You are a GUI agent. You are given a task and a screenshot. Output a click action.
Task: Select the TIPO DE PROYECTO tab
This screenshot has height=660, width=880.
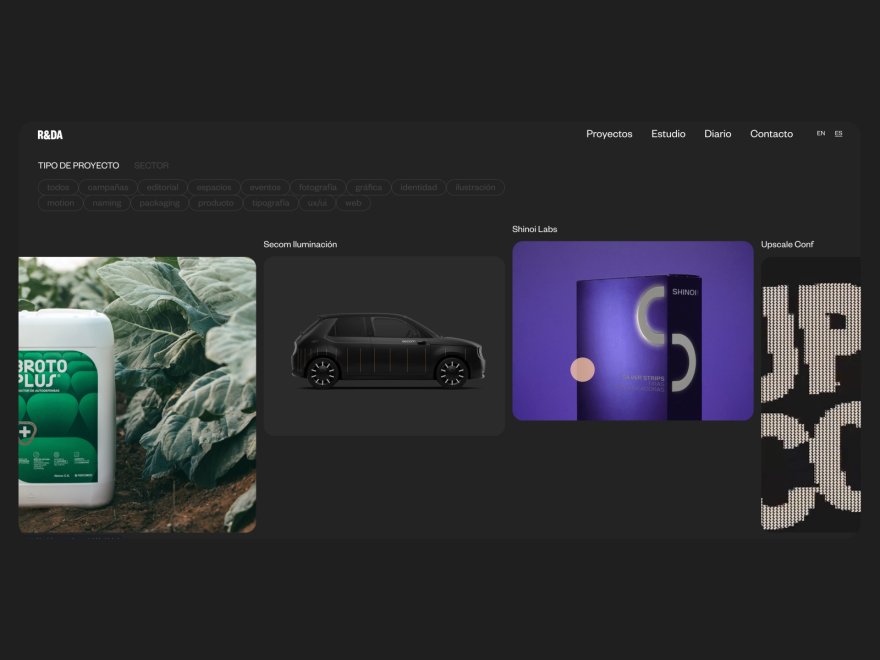coord(79,166)
